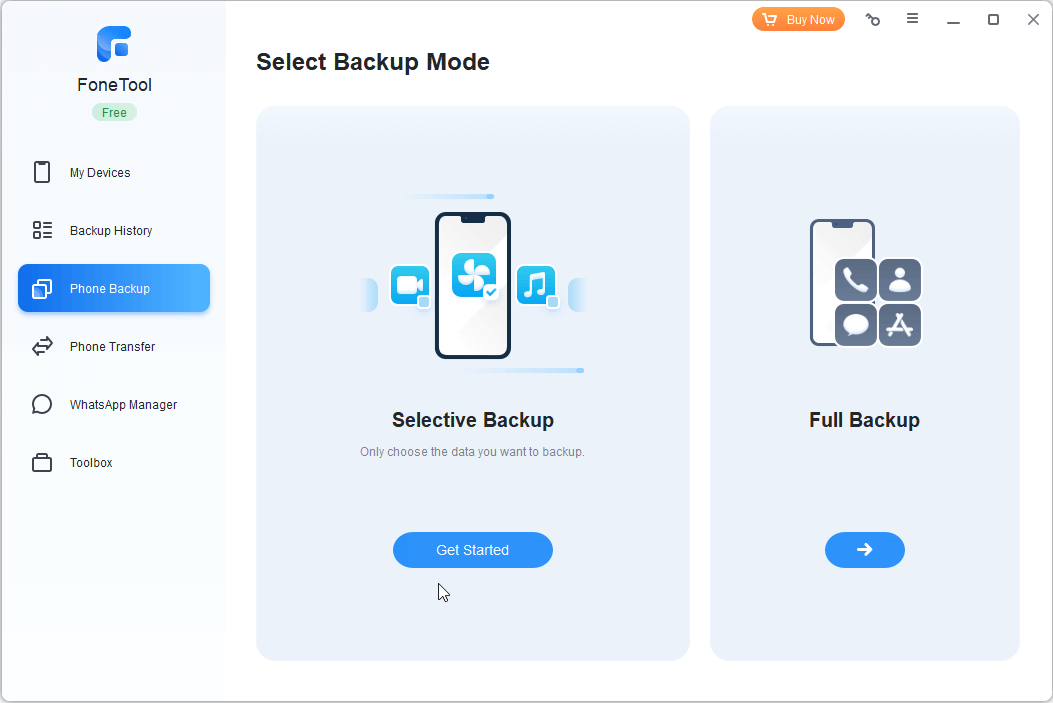Click the Full Backup arrow button
The width and height of the screenshot is (1053, 703).
click(864, 550)
